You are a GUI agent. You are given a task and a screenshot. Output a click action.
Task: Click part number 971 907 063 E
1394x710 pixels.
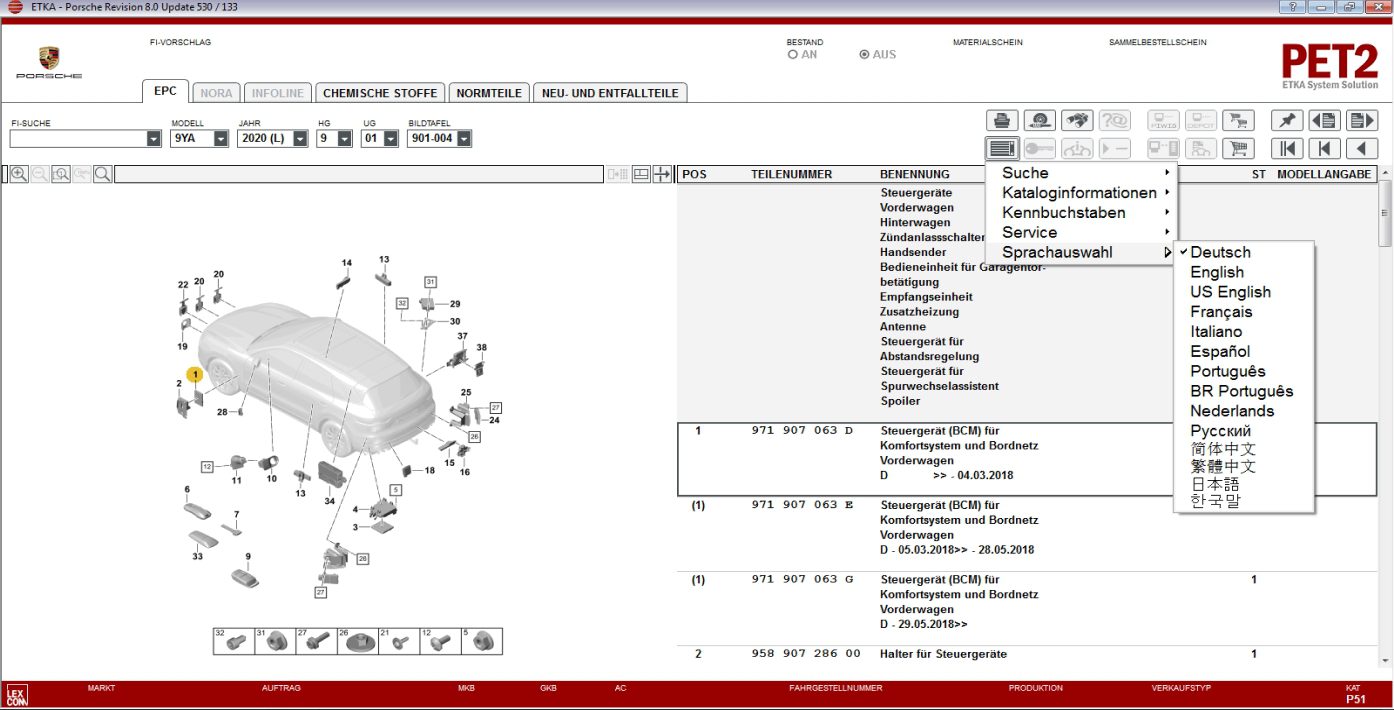pyautogui.click(x=803, y=505)
